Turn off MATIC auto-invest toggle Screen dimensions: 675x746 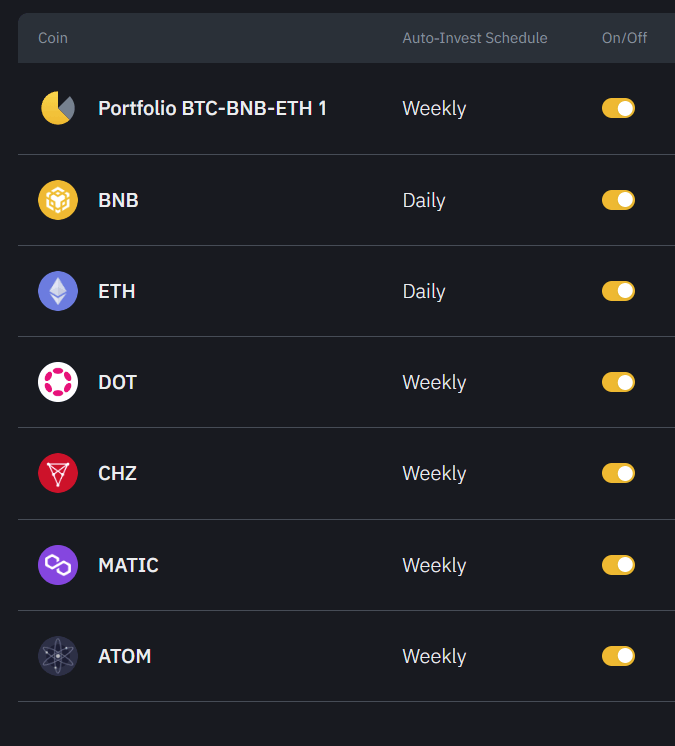[x=618, y=565]
